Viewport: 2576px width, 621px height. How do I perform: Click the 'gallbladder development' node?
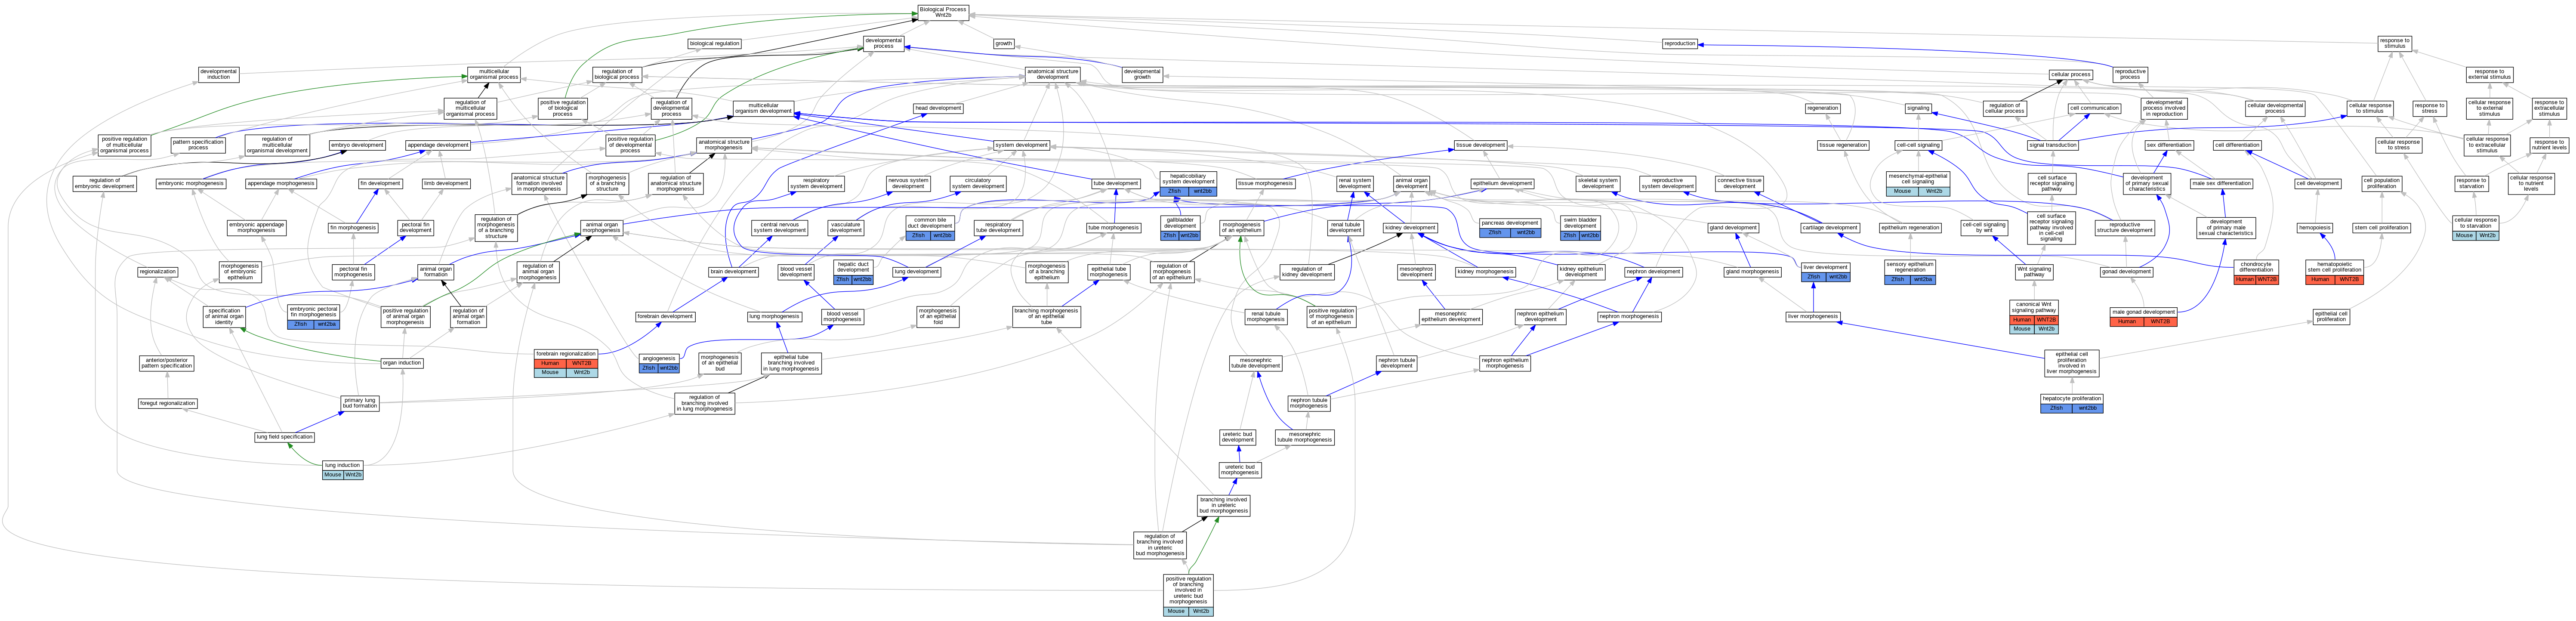(1180, 228)
